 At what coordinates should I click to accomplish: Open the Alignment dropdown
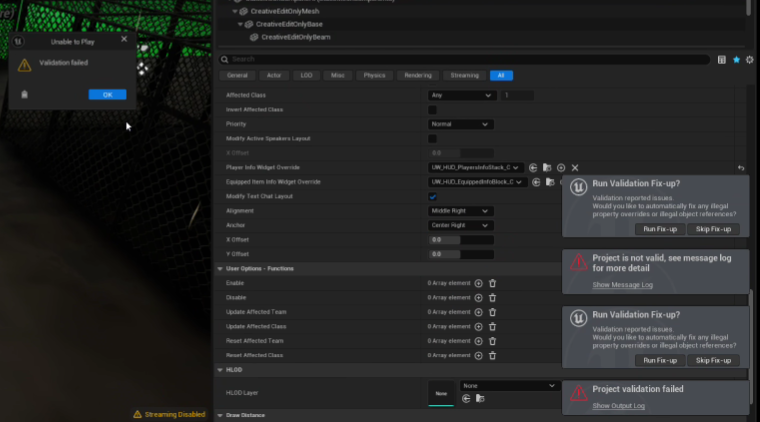coord(460,211)
